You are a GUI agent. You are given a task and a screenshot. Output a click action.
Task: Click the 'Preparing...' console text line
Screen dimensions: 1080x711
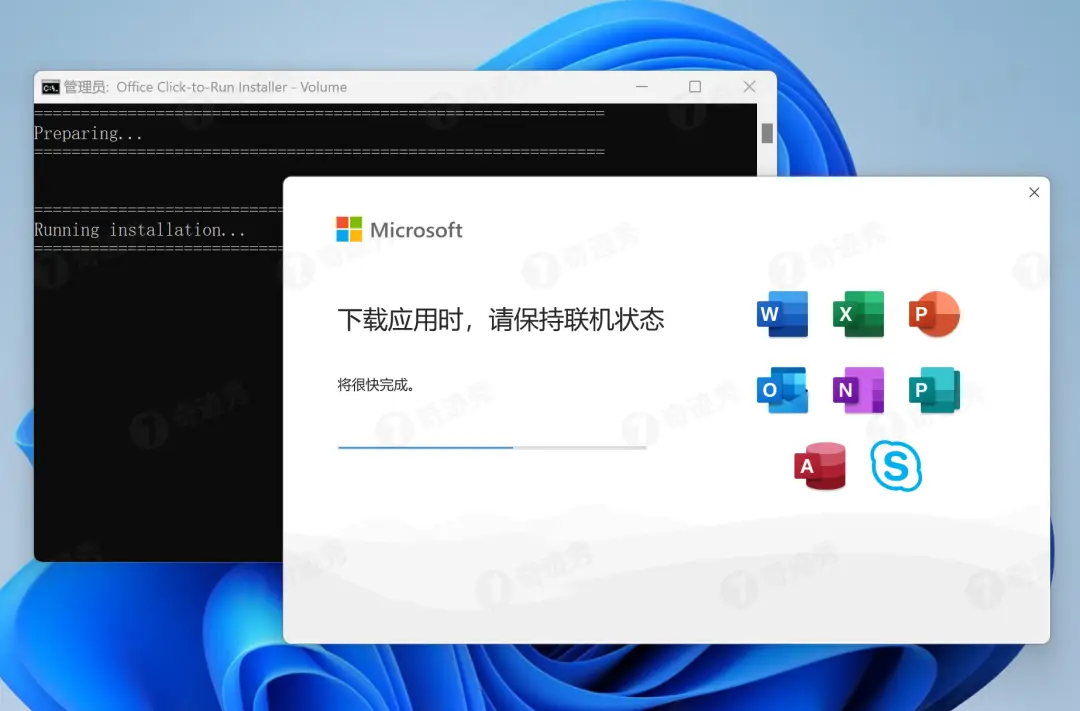point(88,133)
